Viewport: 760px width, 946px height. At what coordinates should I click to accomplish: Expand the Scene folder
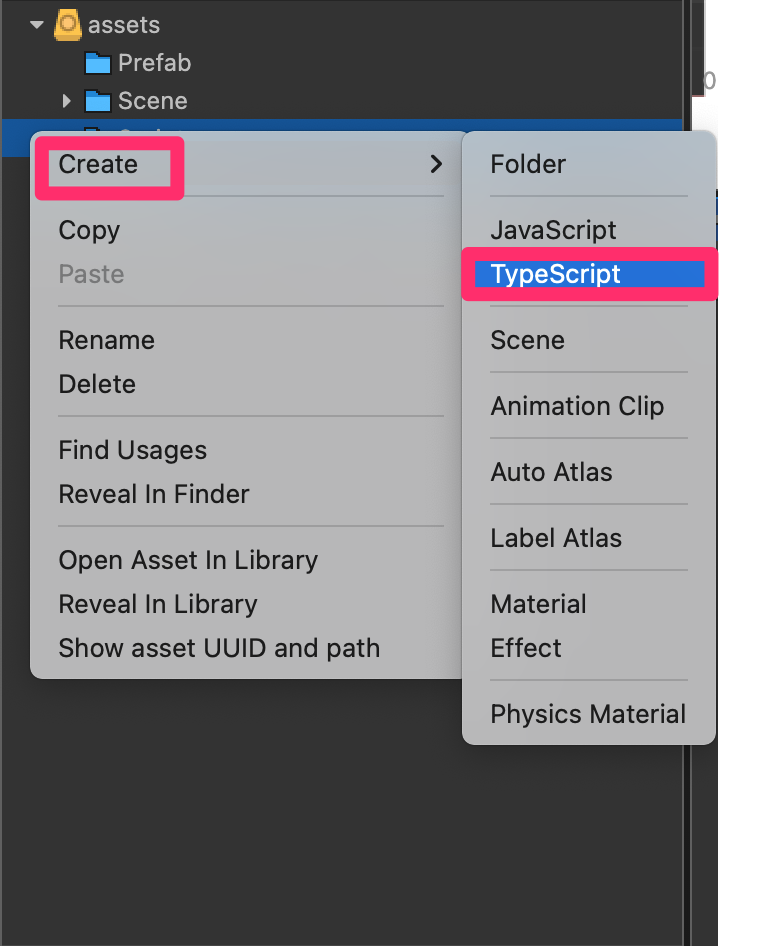pos(66,101)
